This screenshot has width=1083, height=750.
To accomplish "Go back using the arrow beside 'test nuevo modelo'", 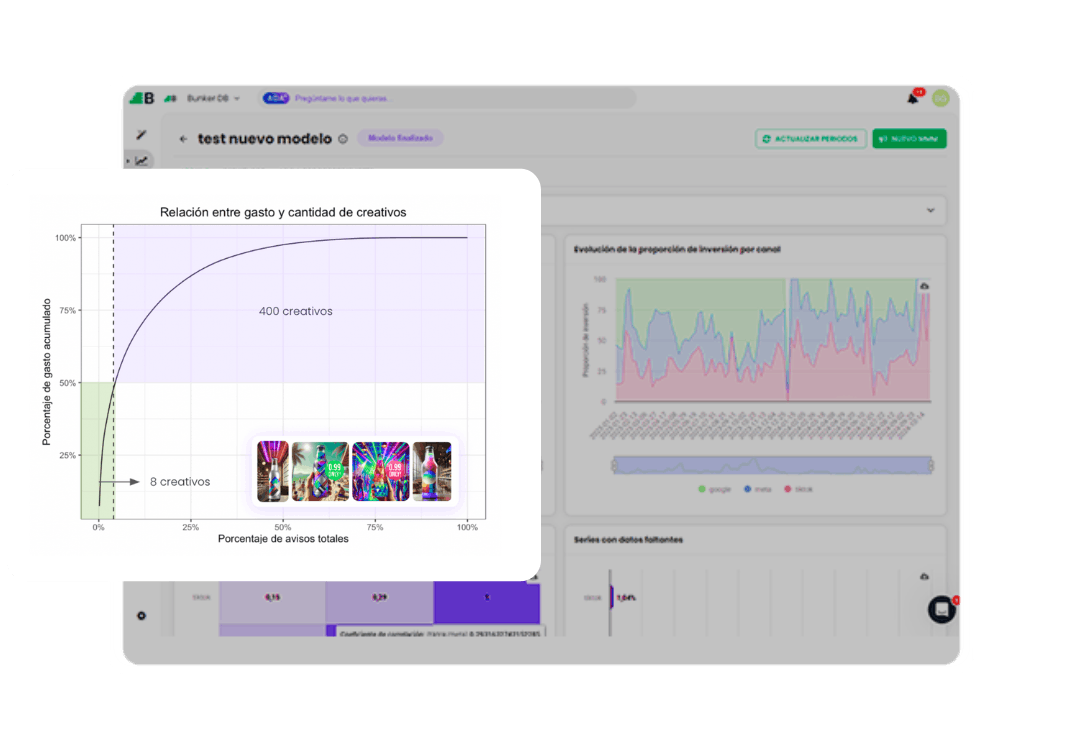I will pyautogui.click(x=183, y=139).
